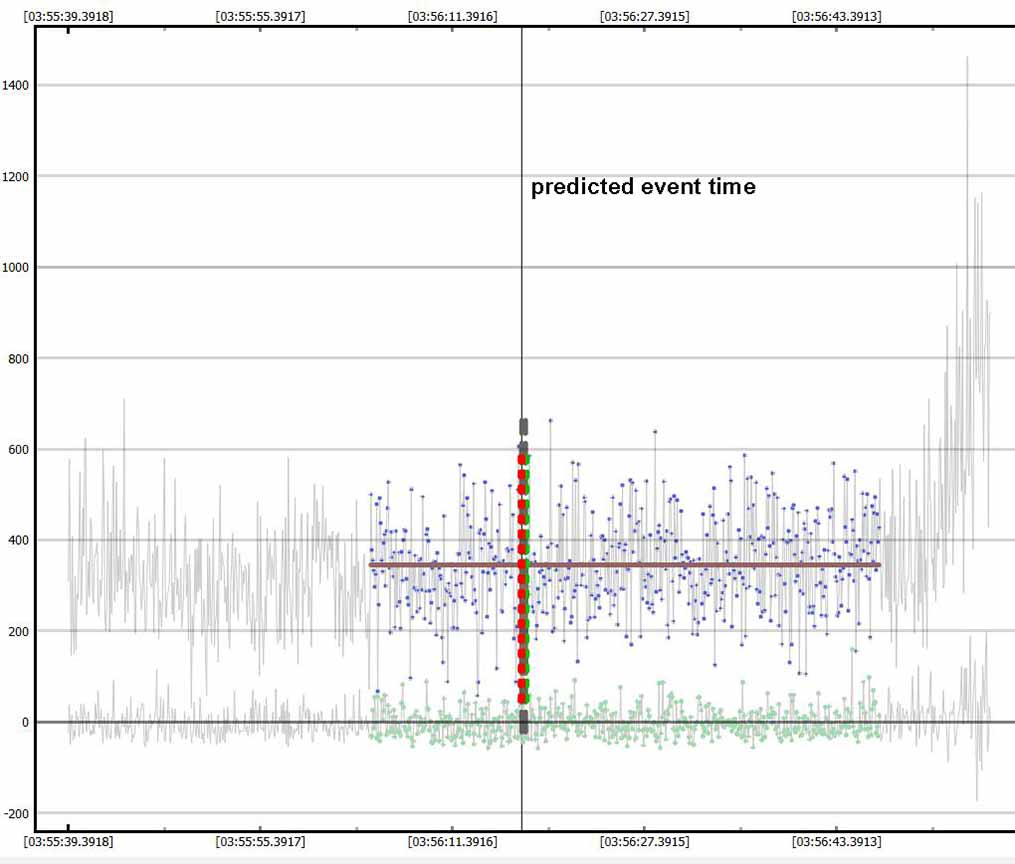Click the top 03:56:27.3915 time label
Viewport: 1015px width, 864px height.
tap(644, 16)
